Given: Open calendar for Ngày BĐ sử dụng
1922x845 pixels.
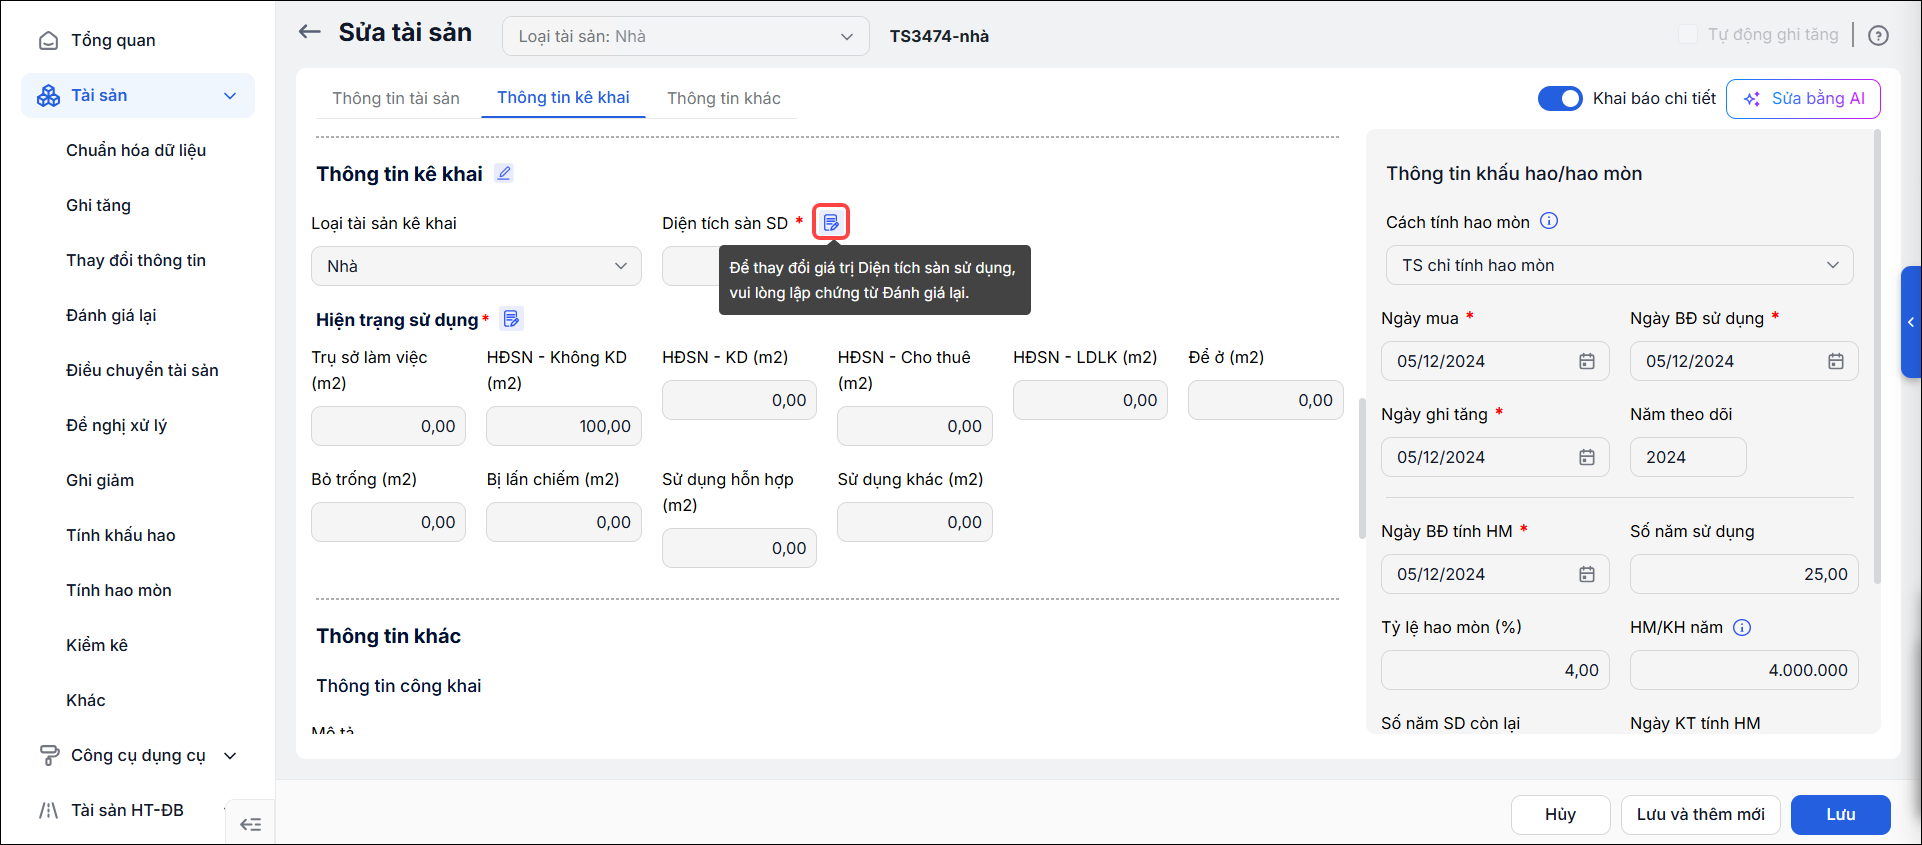Looking at the screenshot, I should [1836, 361].
